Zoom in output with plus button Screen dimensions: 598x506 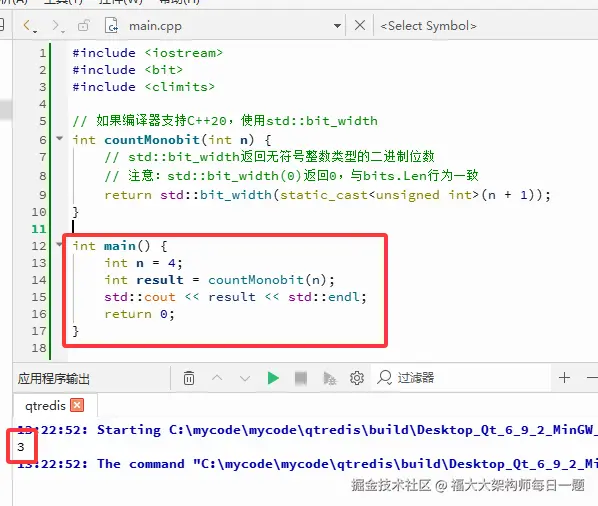coord(564,377)
